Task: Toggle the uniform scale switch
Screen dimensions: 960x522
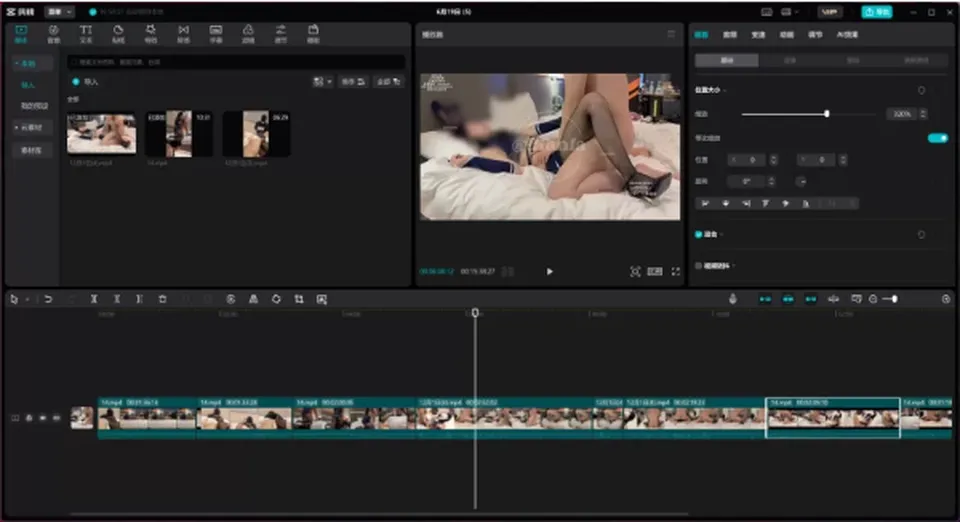Action: point(937,138)
